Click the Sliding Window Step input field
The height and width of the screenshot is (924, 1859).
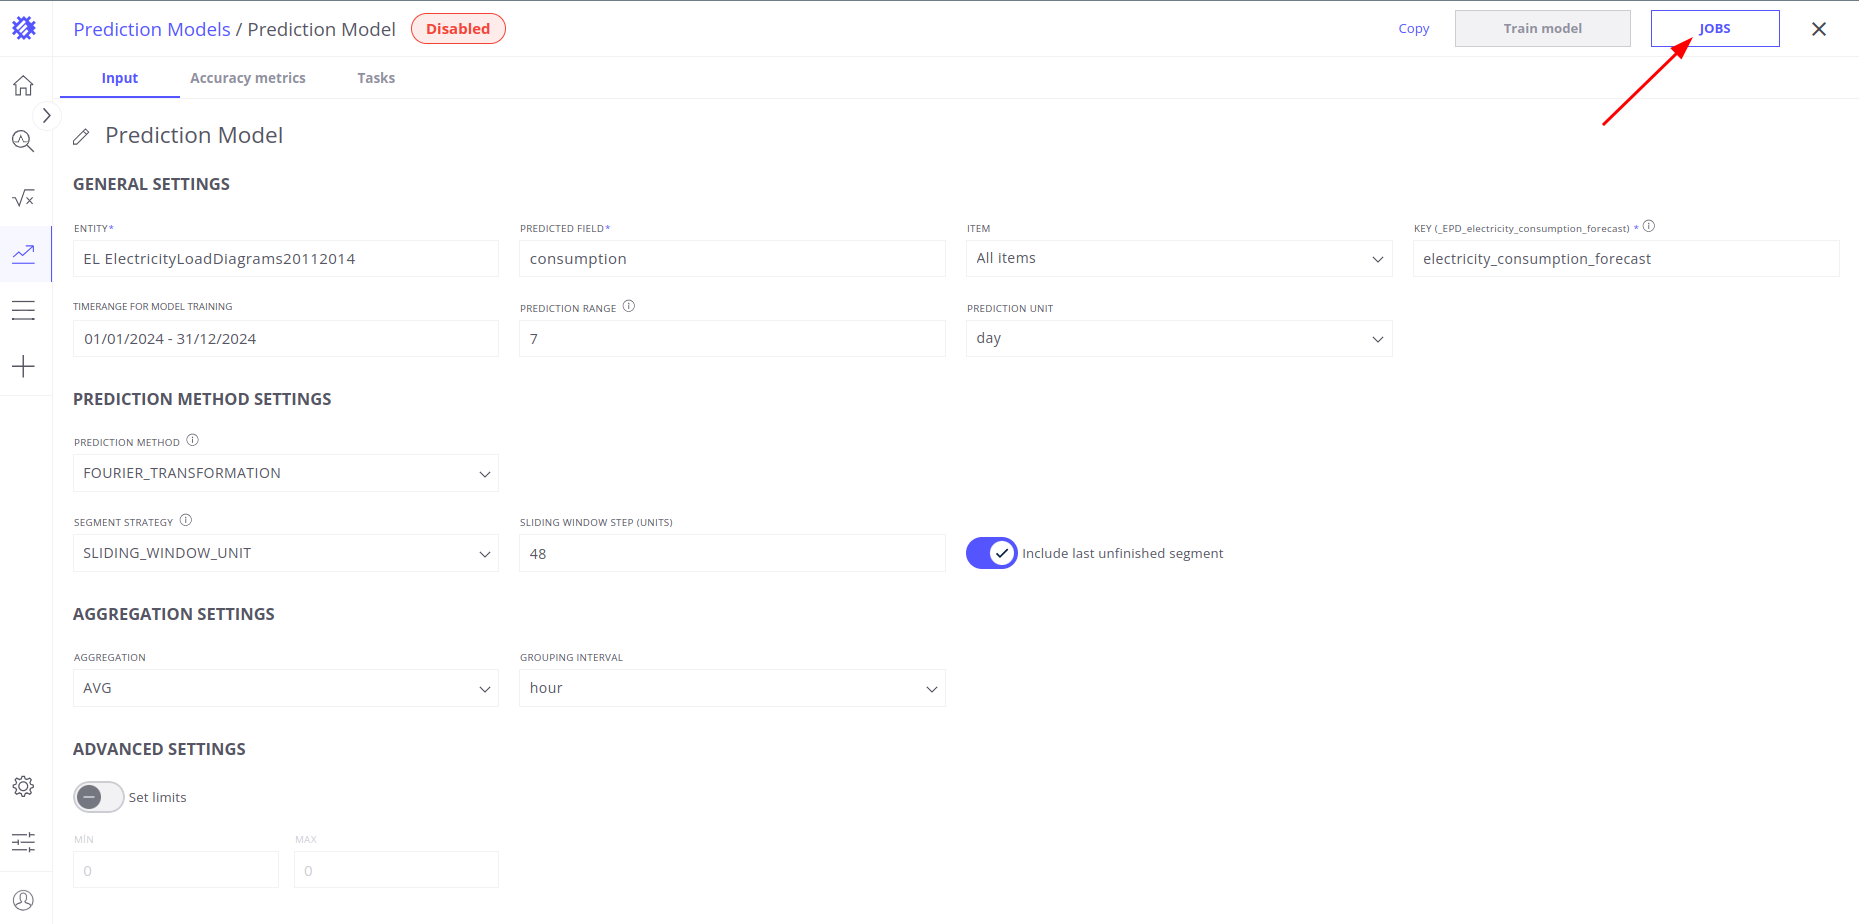731,554
